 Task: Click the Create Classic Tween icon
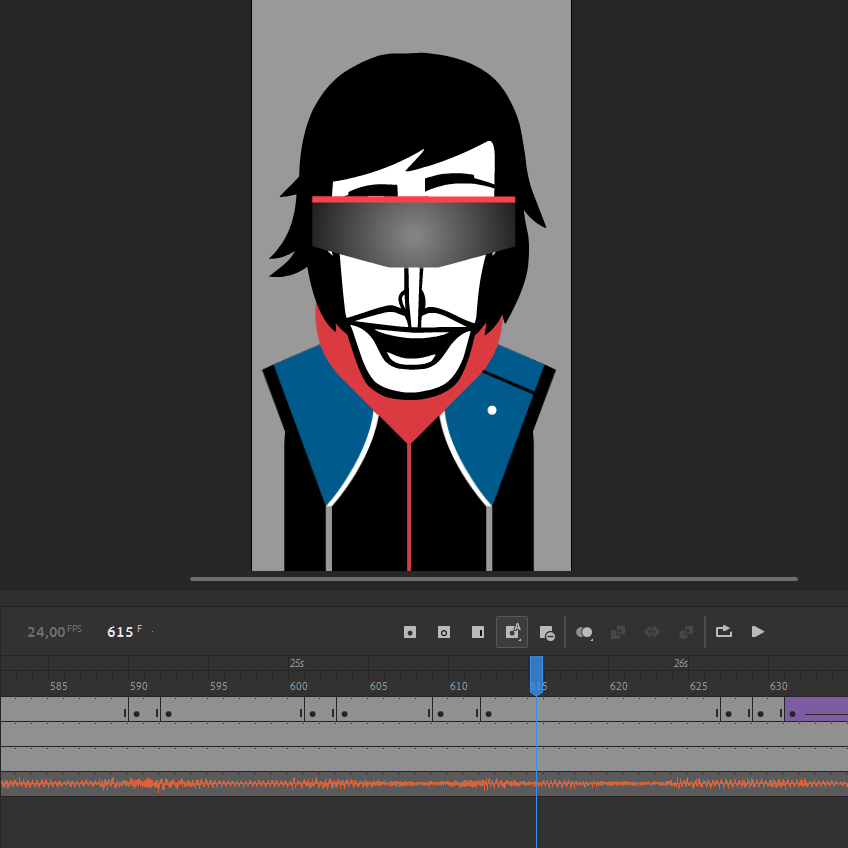pos(618,632)
